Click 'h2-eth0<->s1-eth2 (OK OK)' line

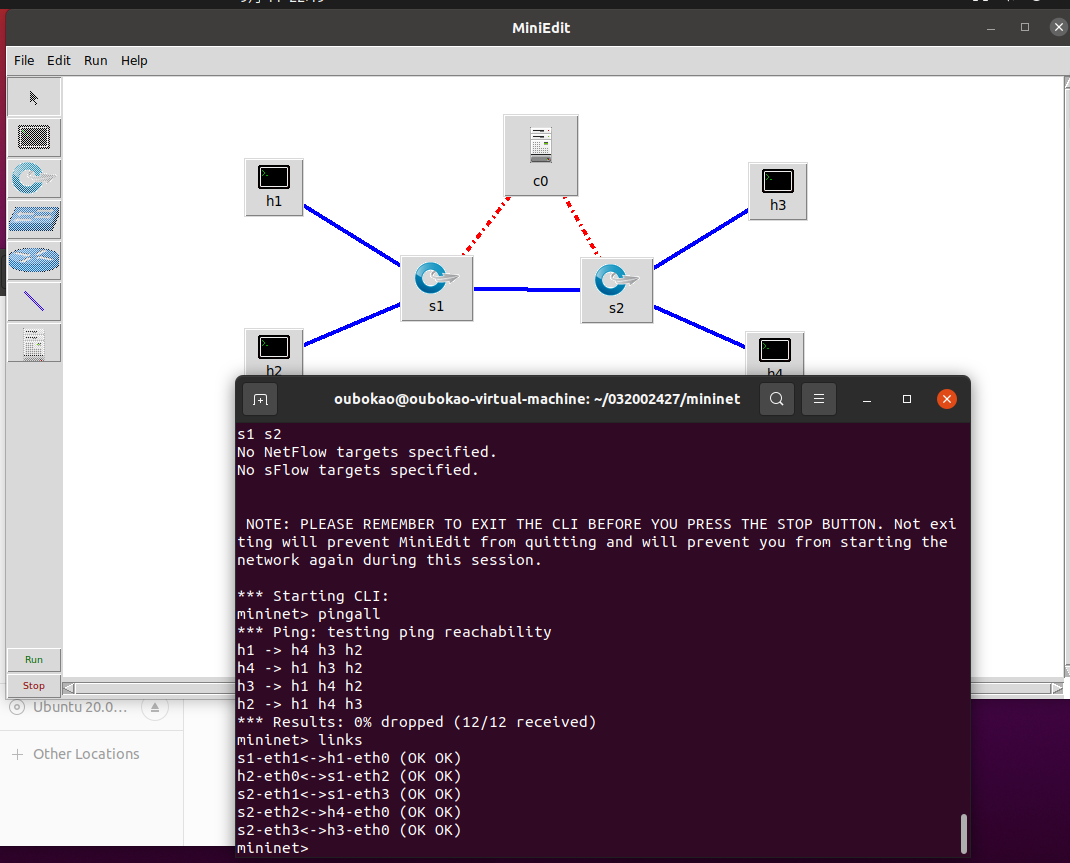coord(349,776)
